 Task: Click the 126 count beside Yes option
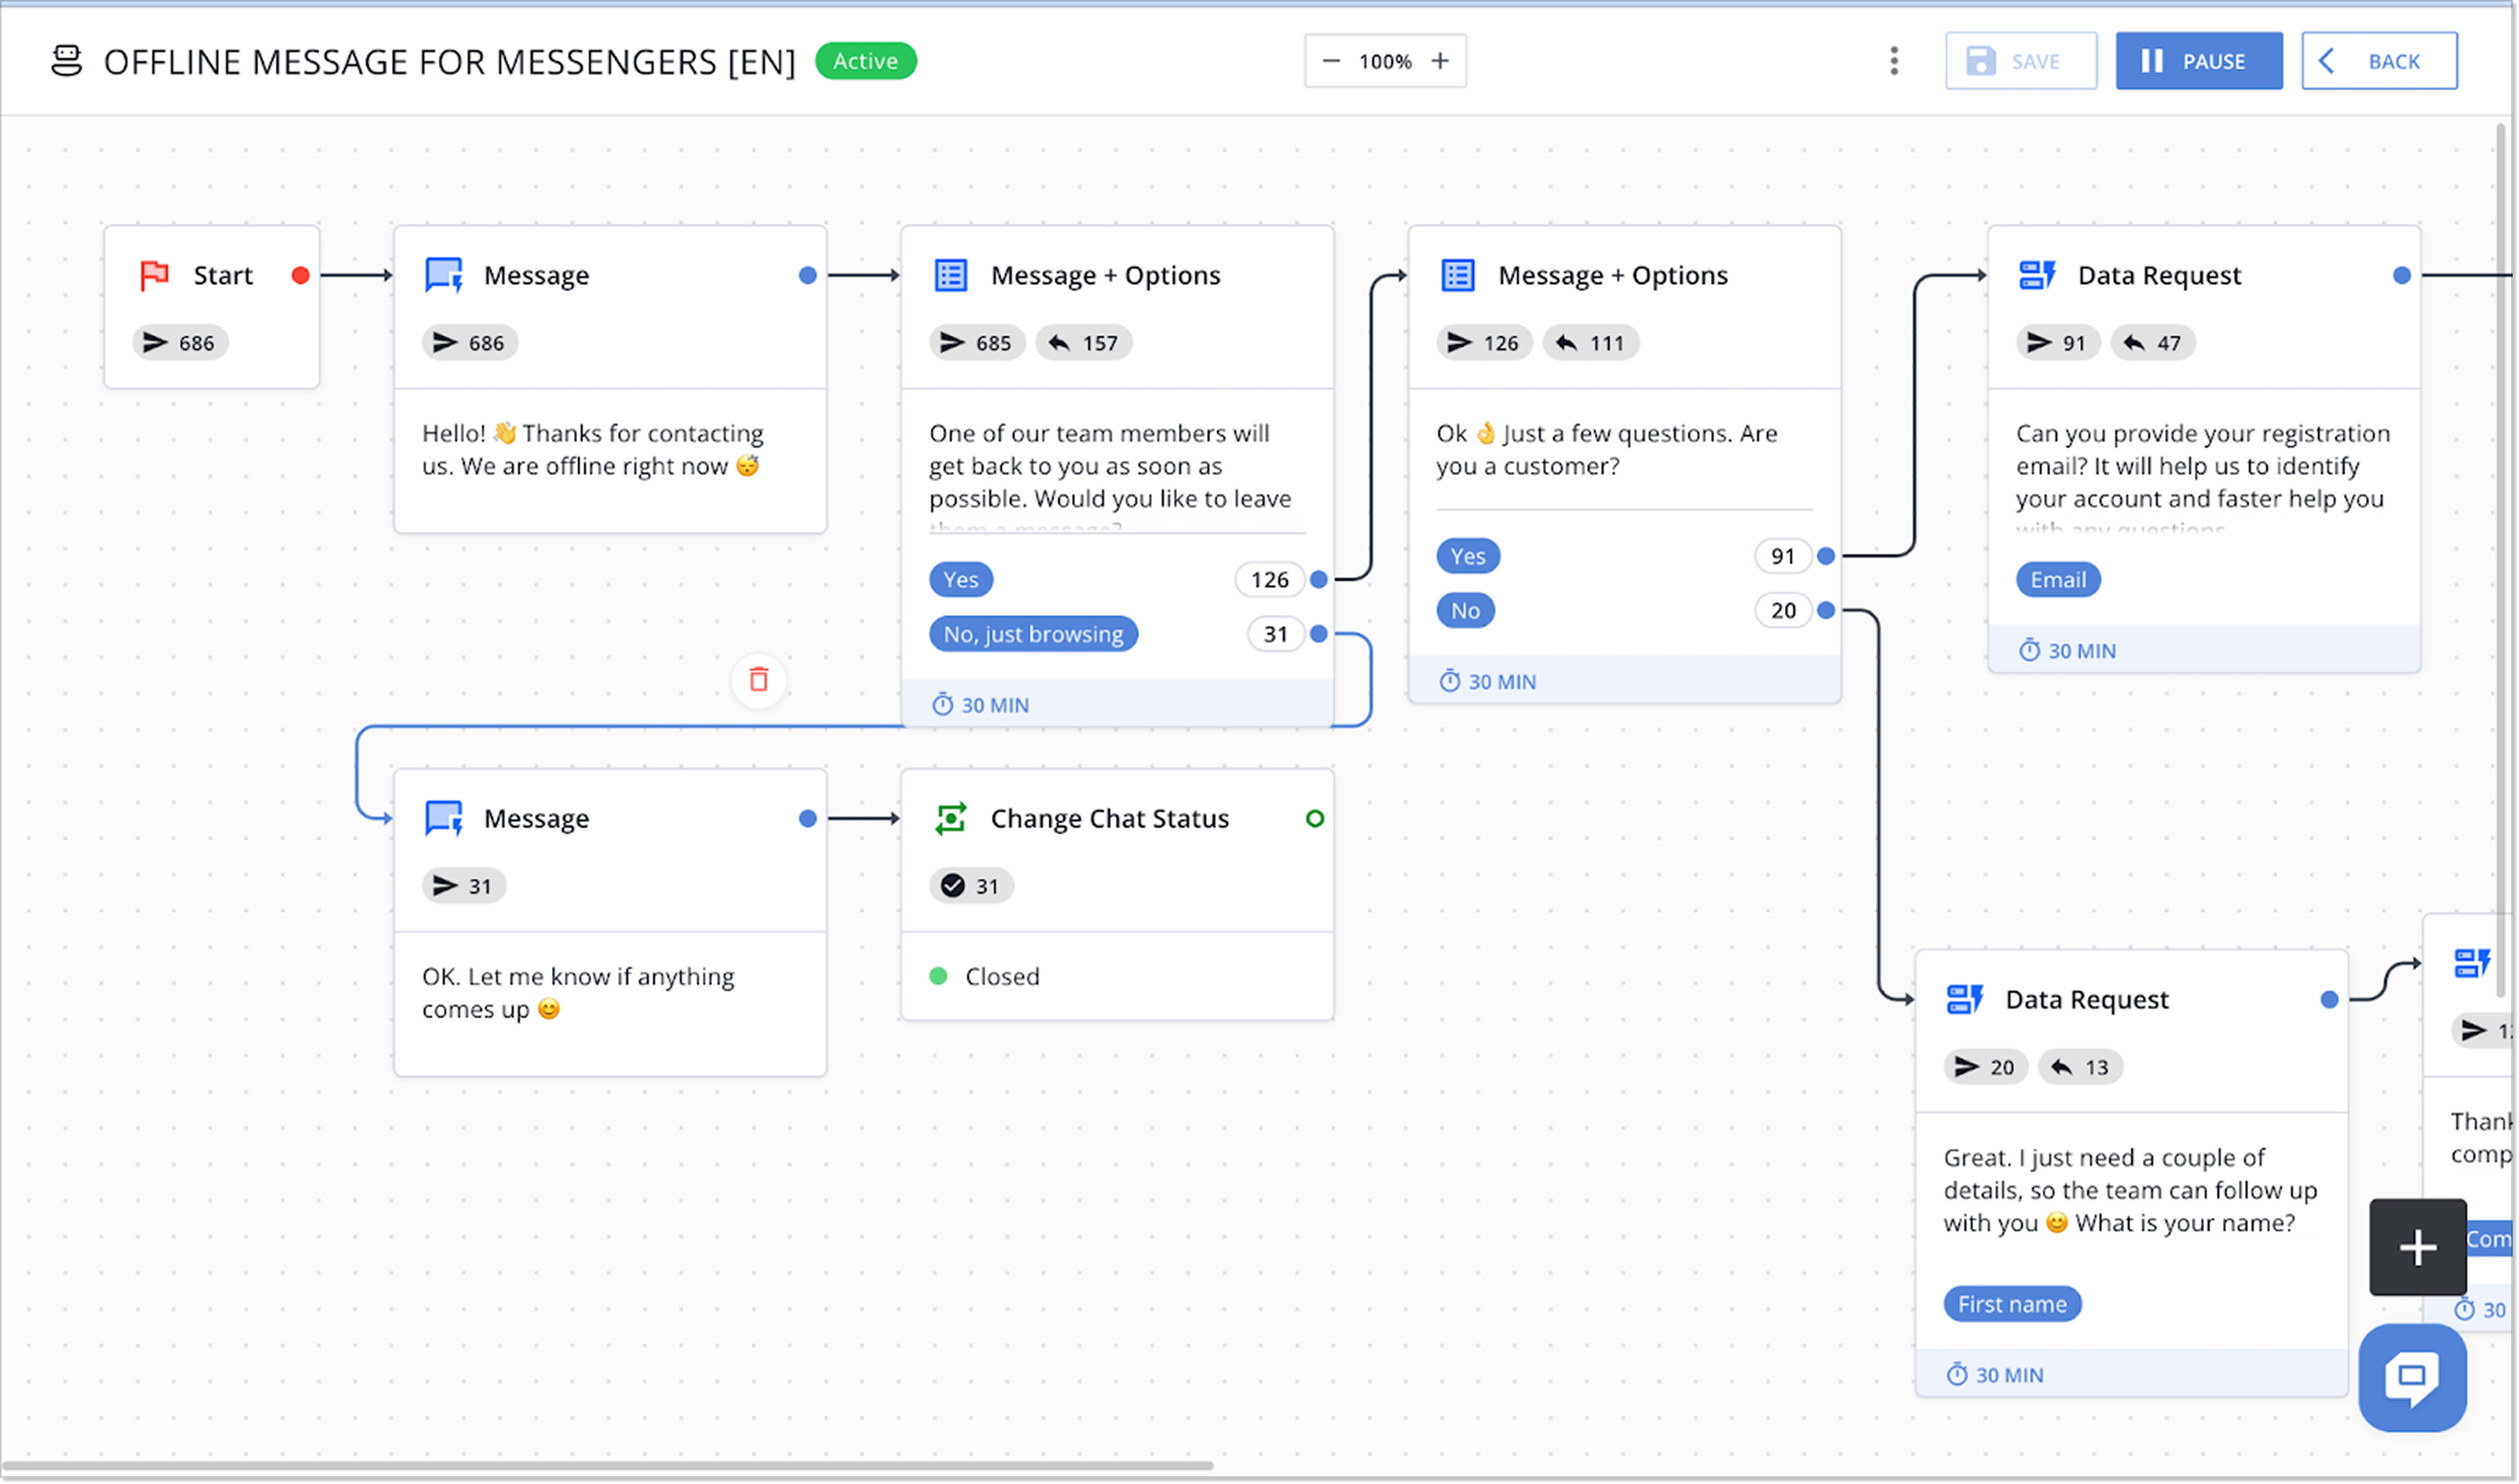click(x=1270, y=580)
